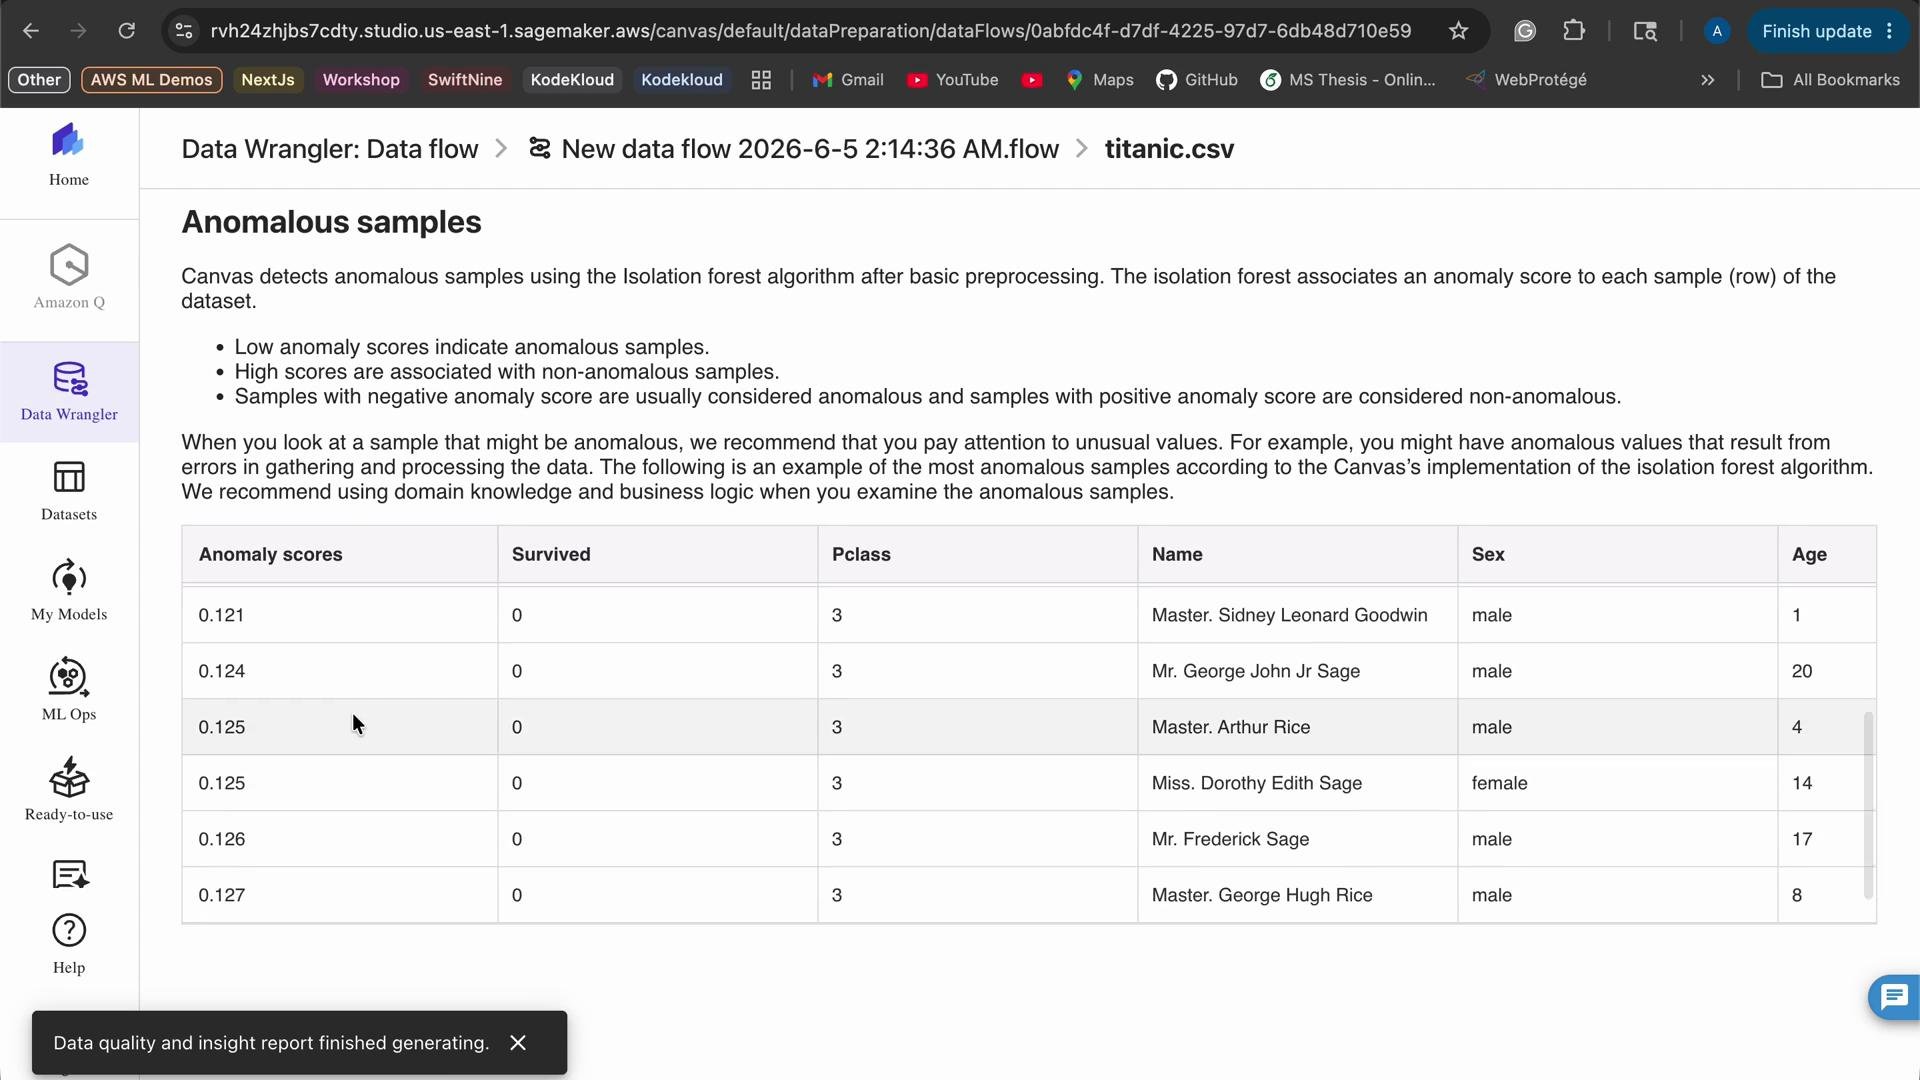The image size is (1920, 1080).
Task: Select Mr. Frederick Sage cell
Action: click(x=1297, y=839)
